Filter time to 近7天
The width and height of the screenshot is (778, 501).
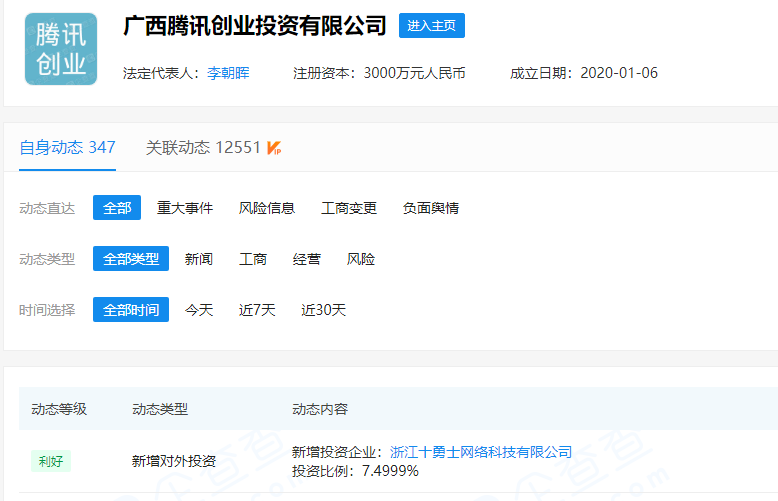click(x=257, y=310)
